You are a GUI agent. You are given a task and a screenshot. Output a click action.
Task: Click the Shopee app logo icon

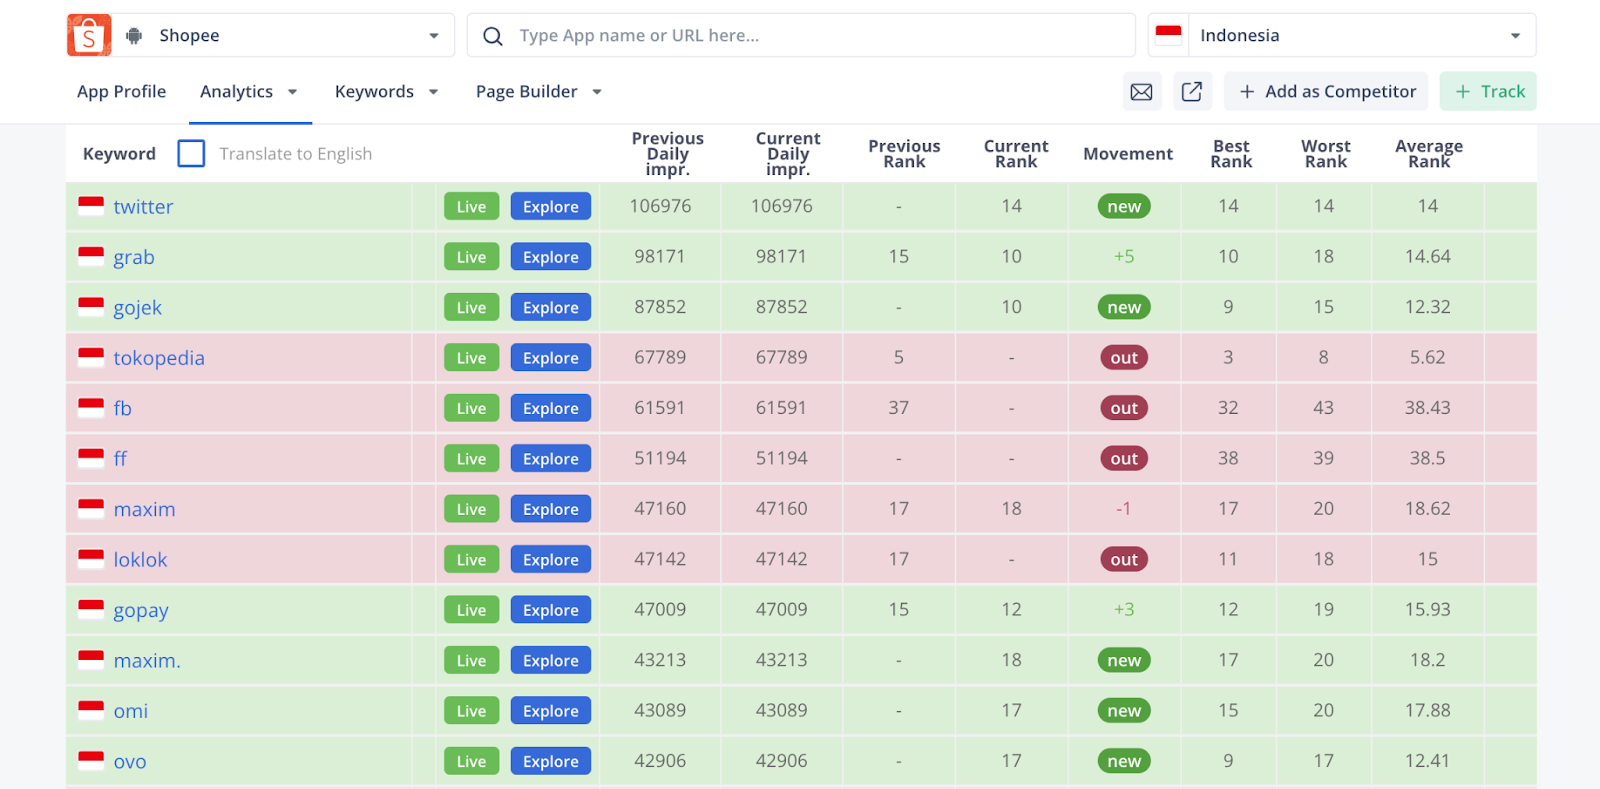pyautogui.click(x=89, y=36)
